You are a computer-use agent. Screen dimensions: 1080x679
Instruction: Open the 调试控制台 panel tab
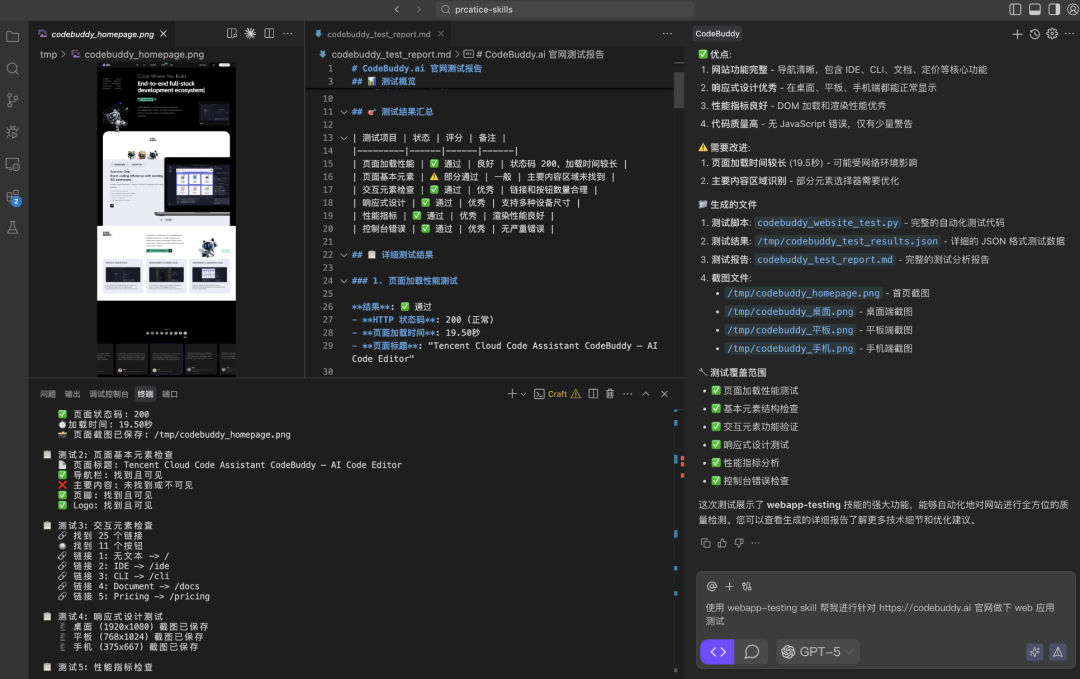(x=109, y=394)
